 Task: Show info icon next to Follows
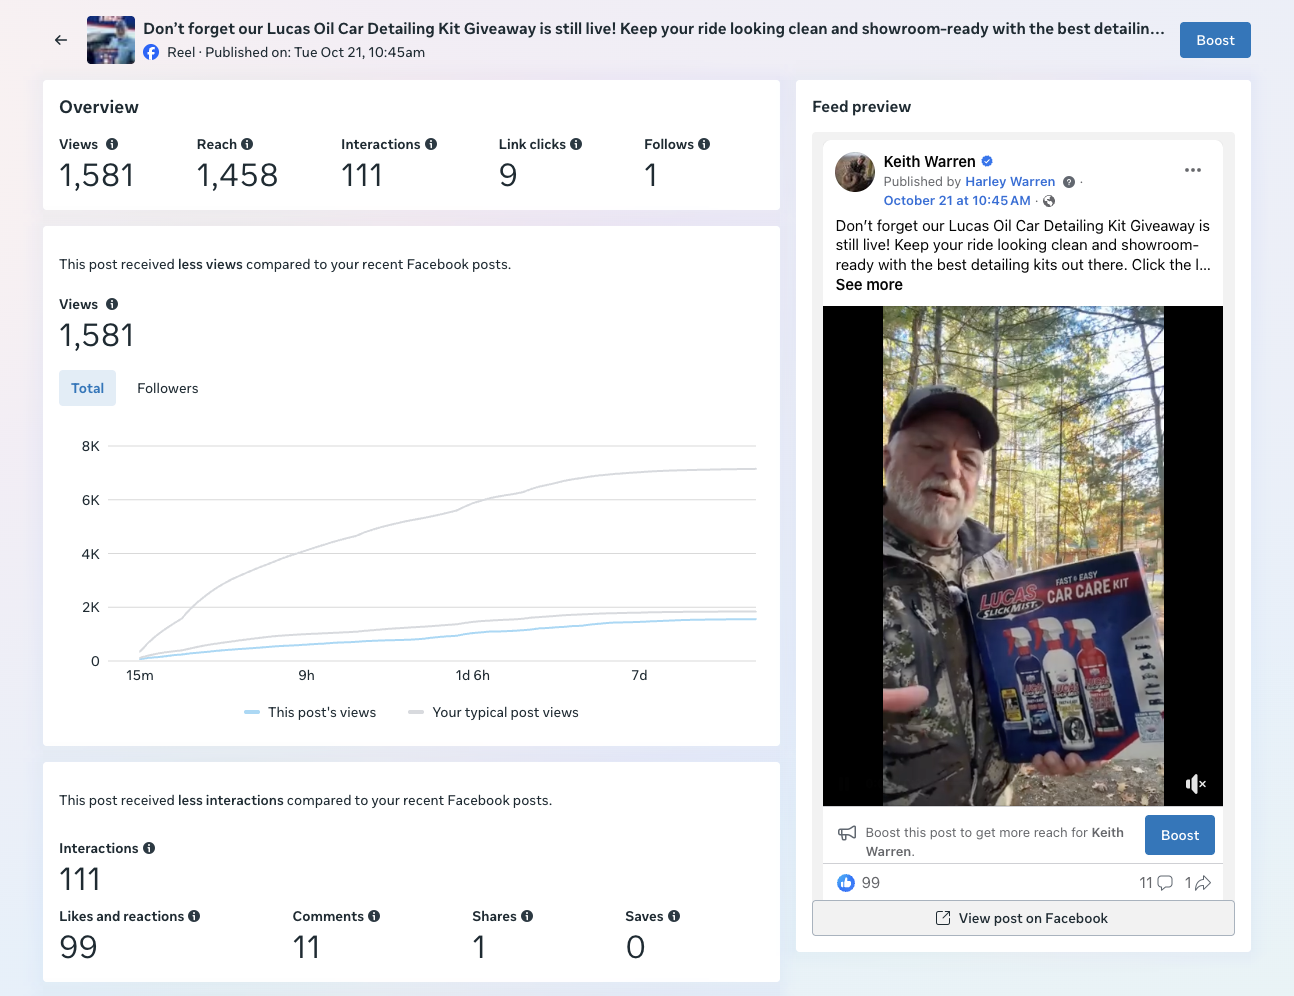tap(704, 144)
